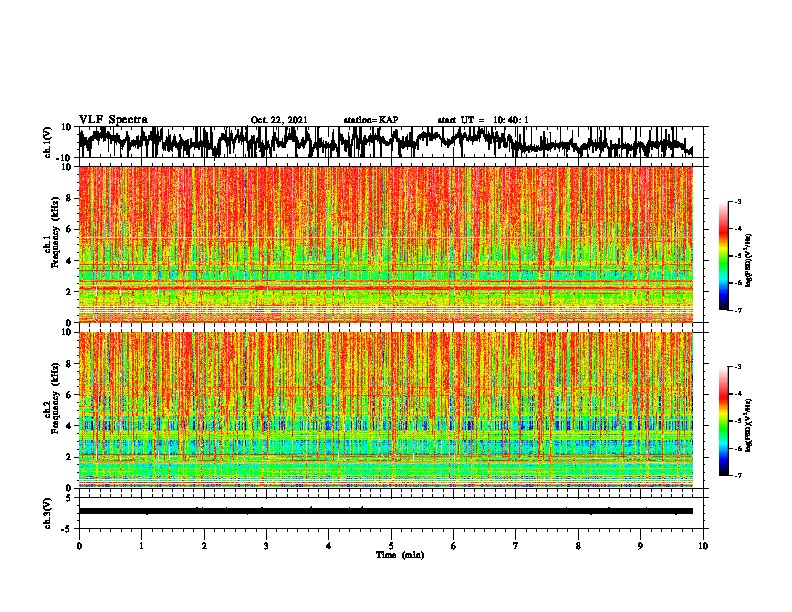Click time axis tick label '8'
Screen dimensions: 792x612
578,546
